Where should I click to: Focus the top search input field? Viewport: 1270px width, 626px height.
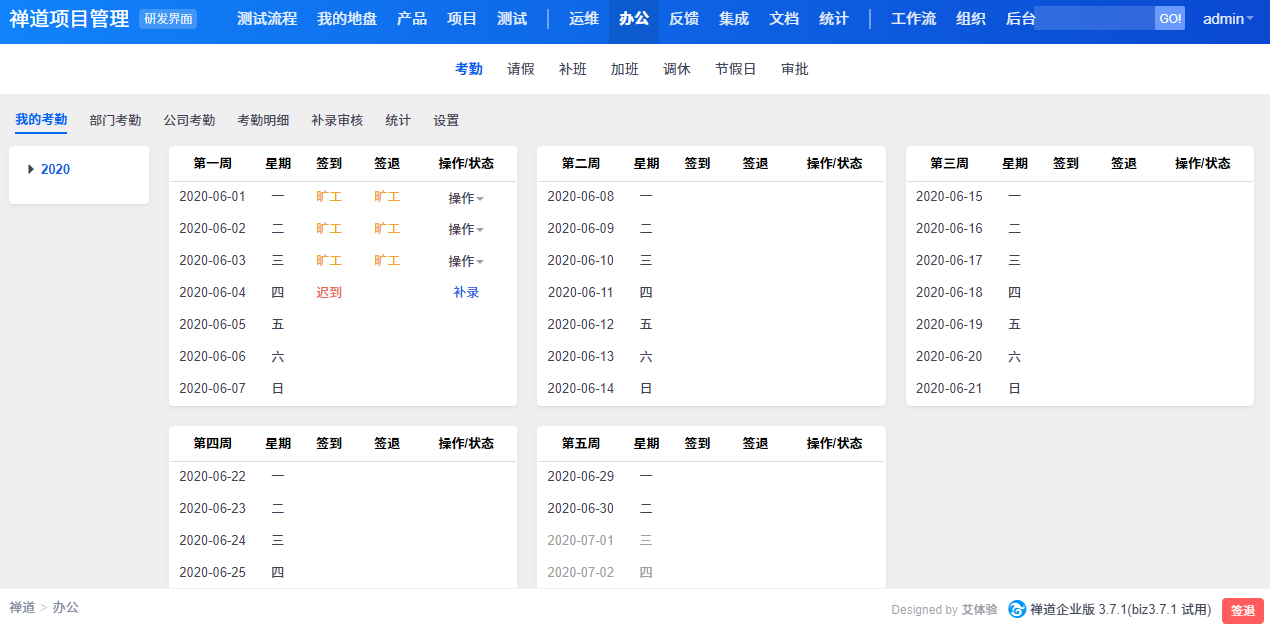[1094, 19]
